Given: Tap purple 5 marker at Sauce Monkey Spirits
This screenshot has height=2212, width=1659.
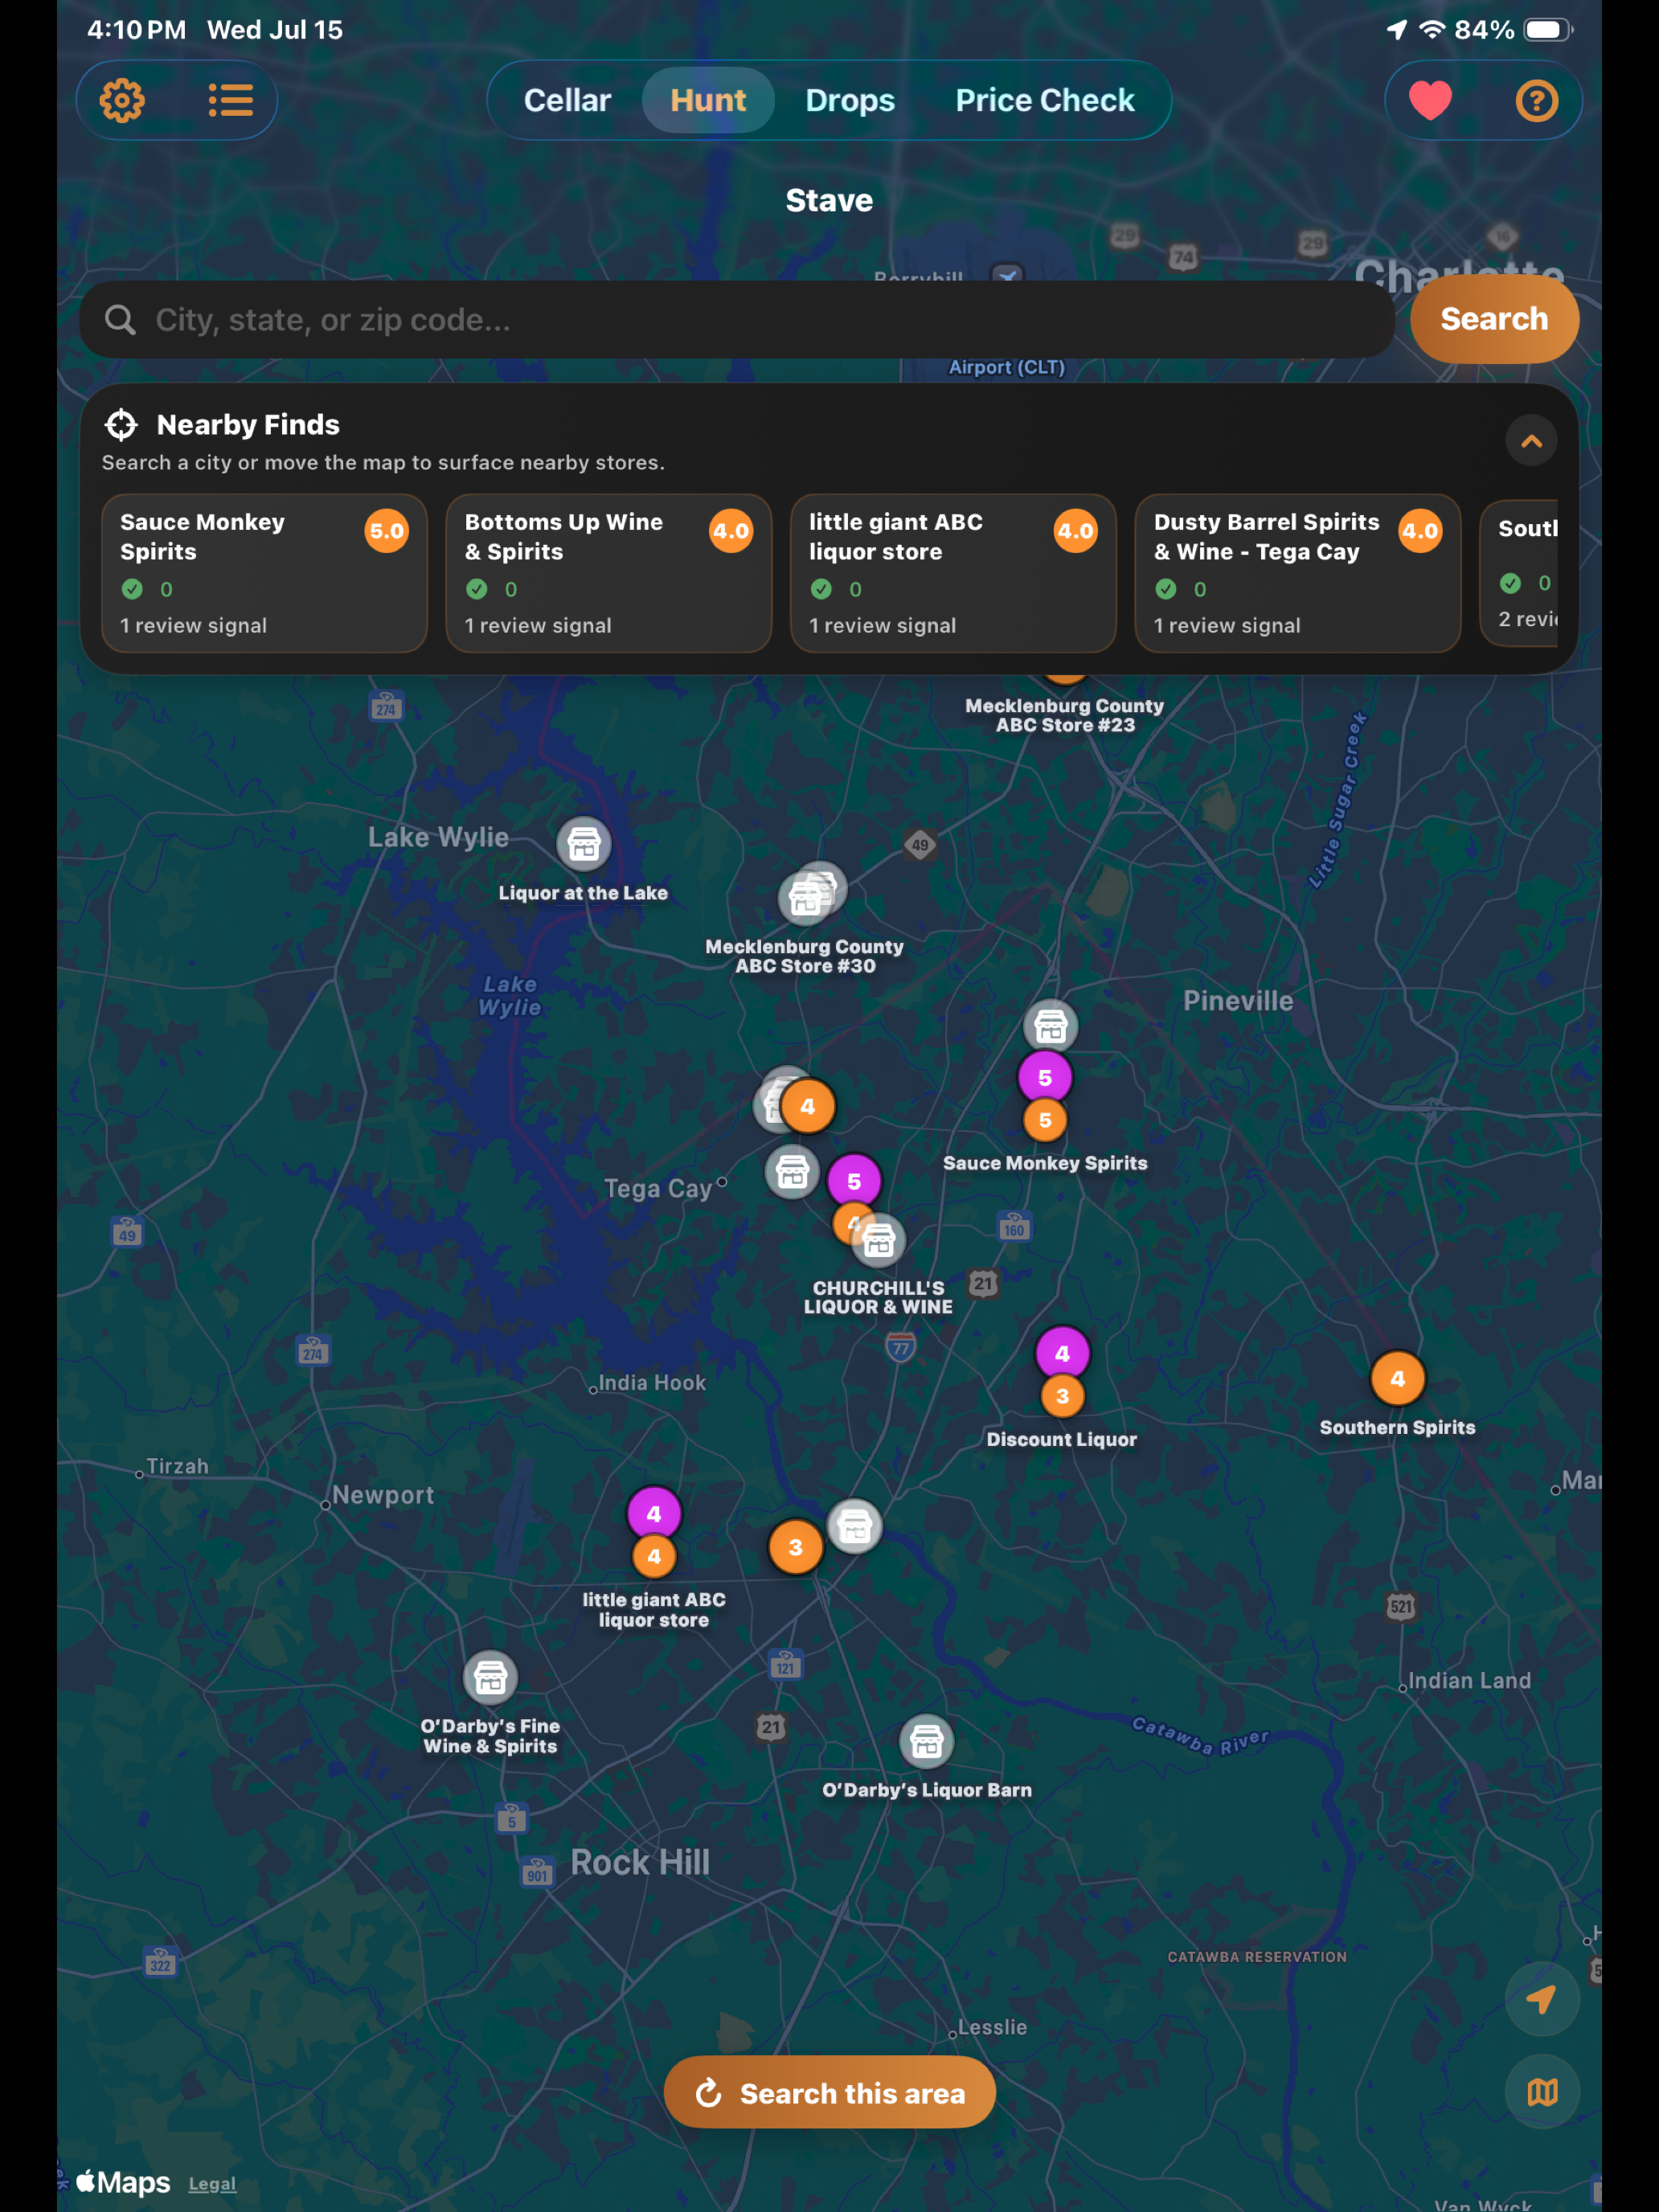Looking at the screenshot, I should tap(1045, 1077).
